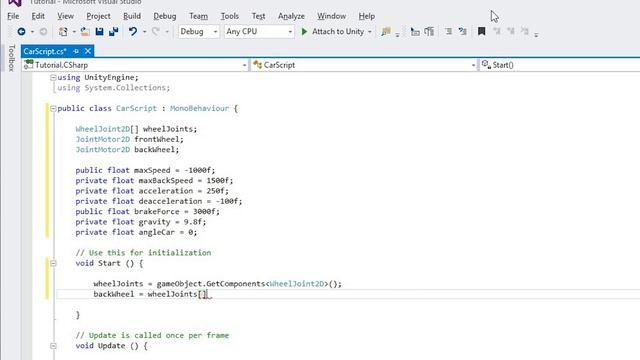The image size is (640, 360).
Task: Click the second indent-lines toolbar icon, left of the comment icons
Action: (429, 31)
